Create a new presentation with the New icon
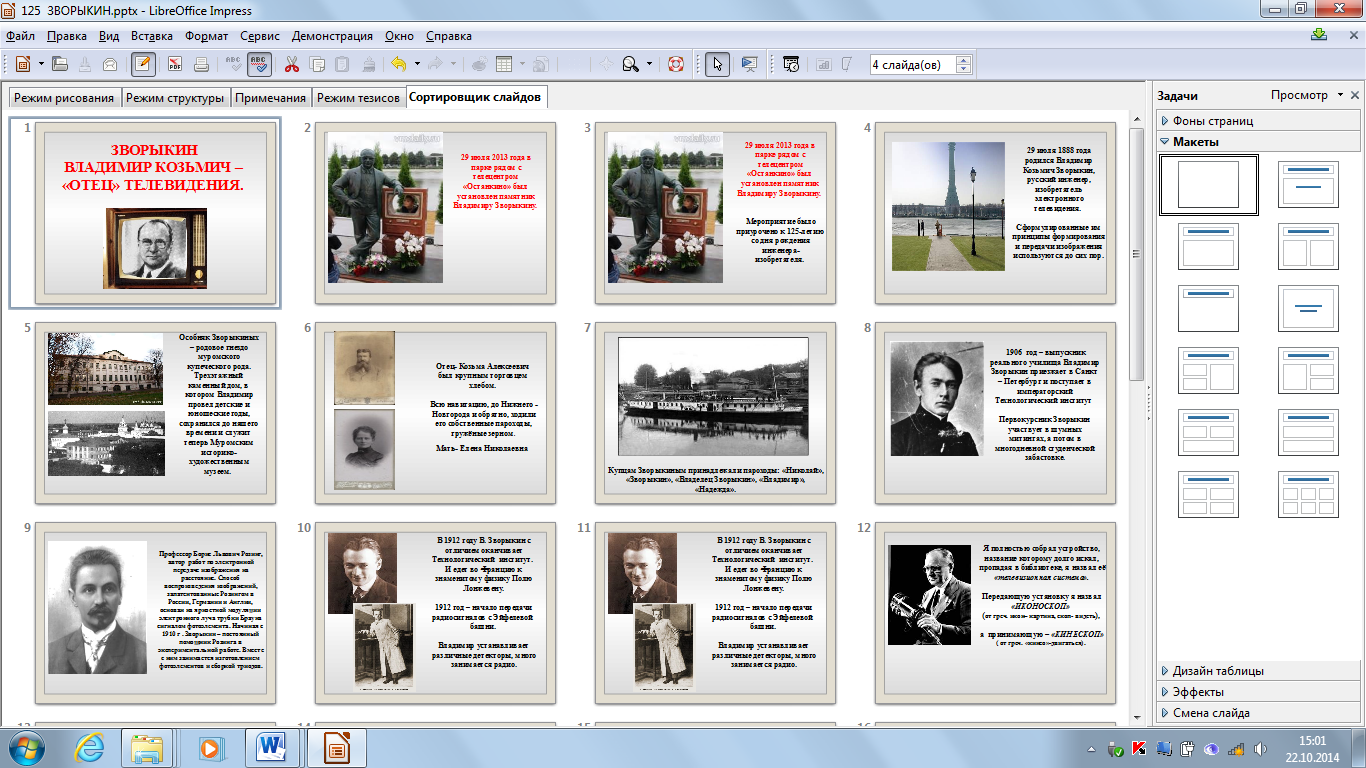The width and height of the screenshot is (1366, 768). click(22, 63)
